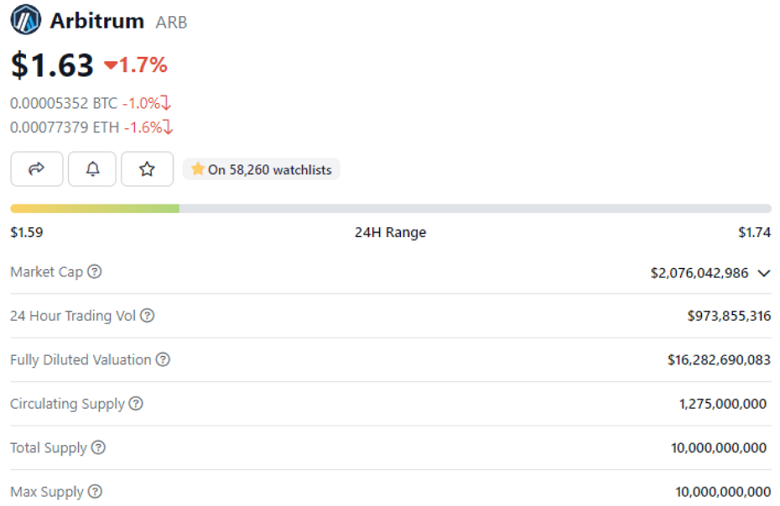The height and width of the screenshot is (506, 780).
Task: Click the bell alert button
Action: click(x=92, y=169)
